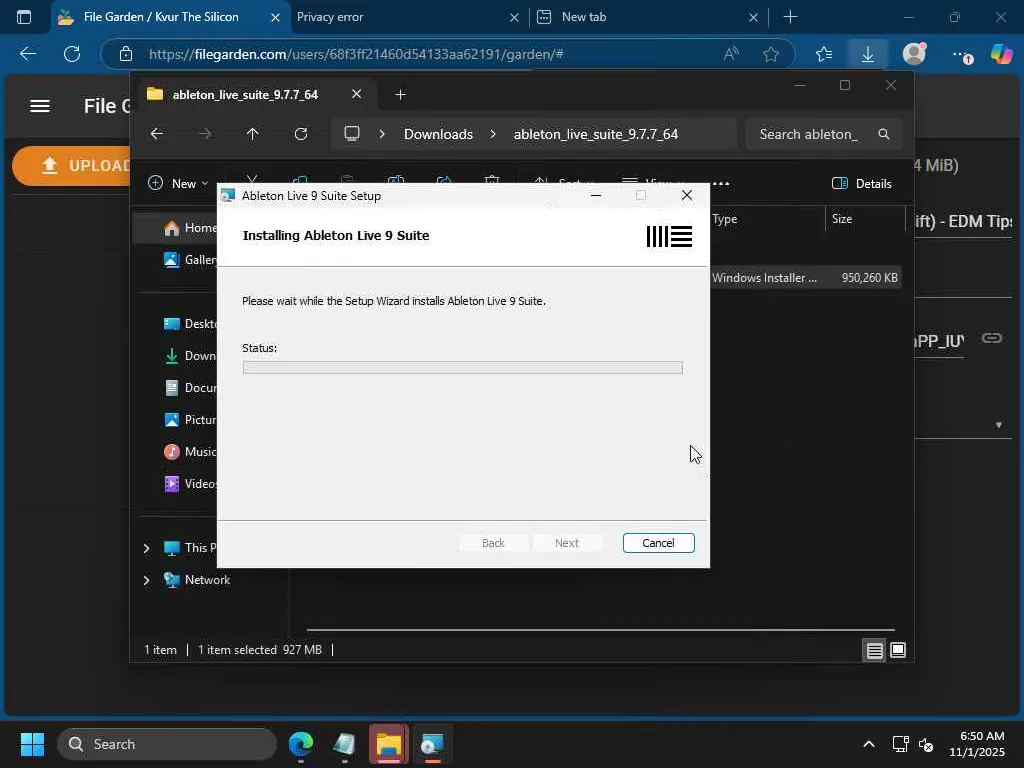Open Desktop in the navigation pane
Viewport: 1024px width, 768px height.
click(189, 324)
